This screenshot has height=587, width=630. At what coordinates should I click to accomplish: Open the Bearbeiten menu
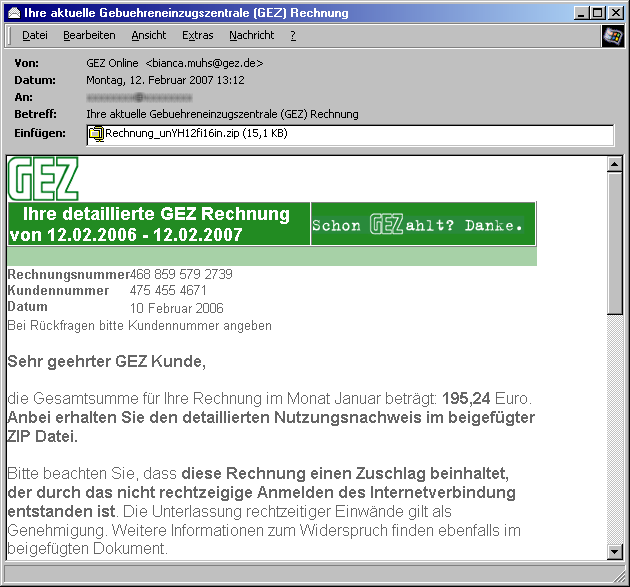89,36
